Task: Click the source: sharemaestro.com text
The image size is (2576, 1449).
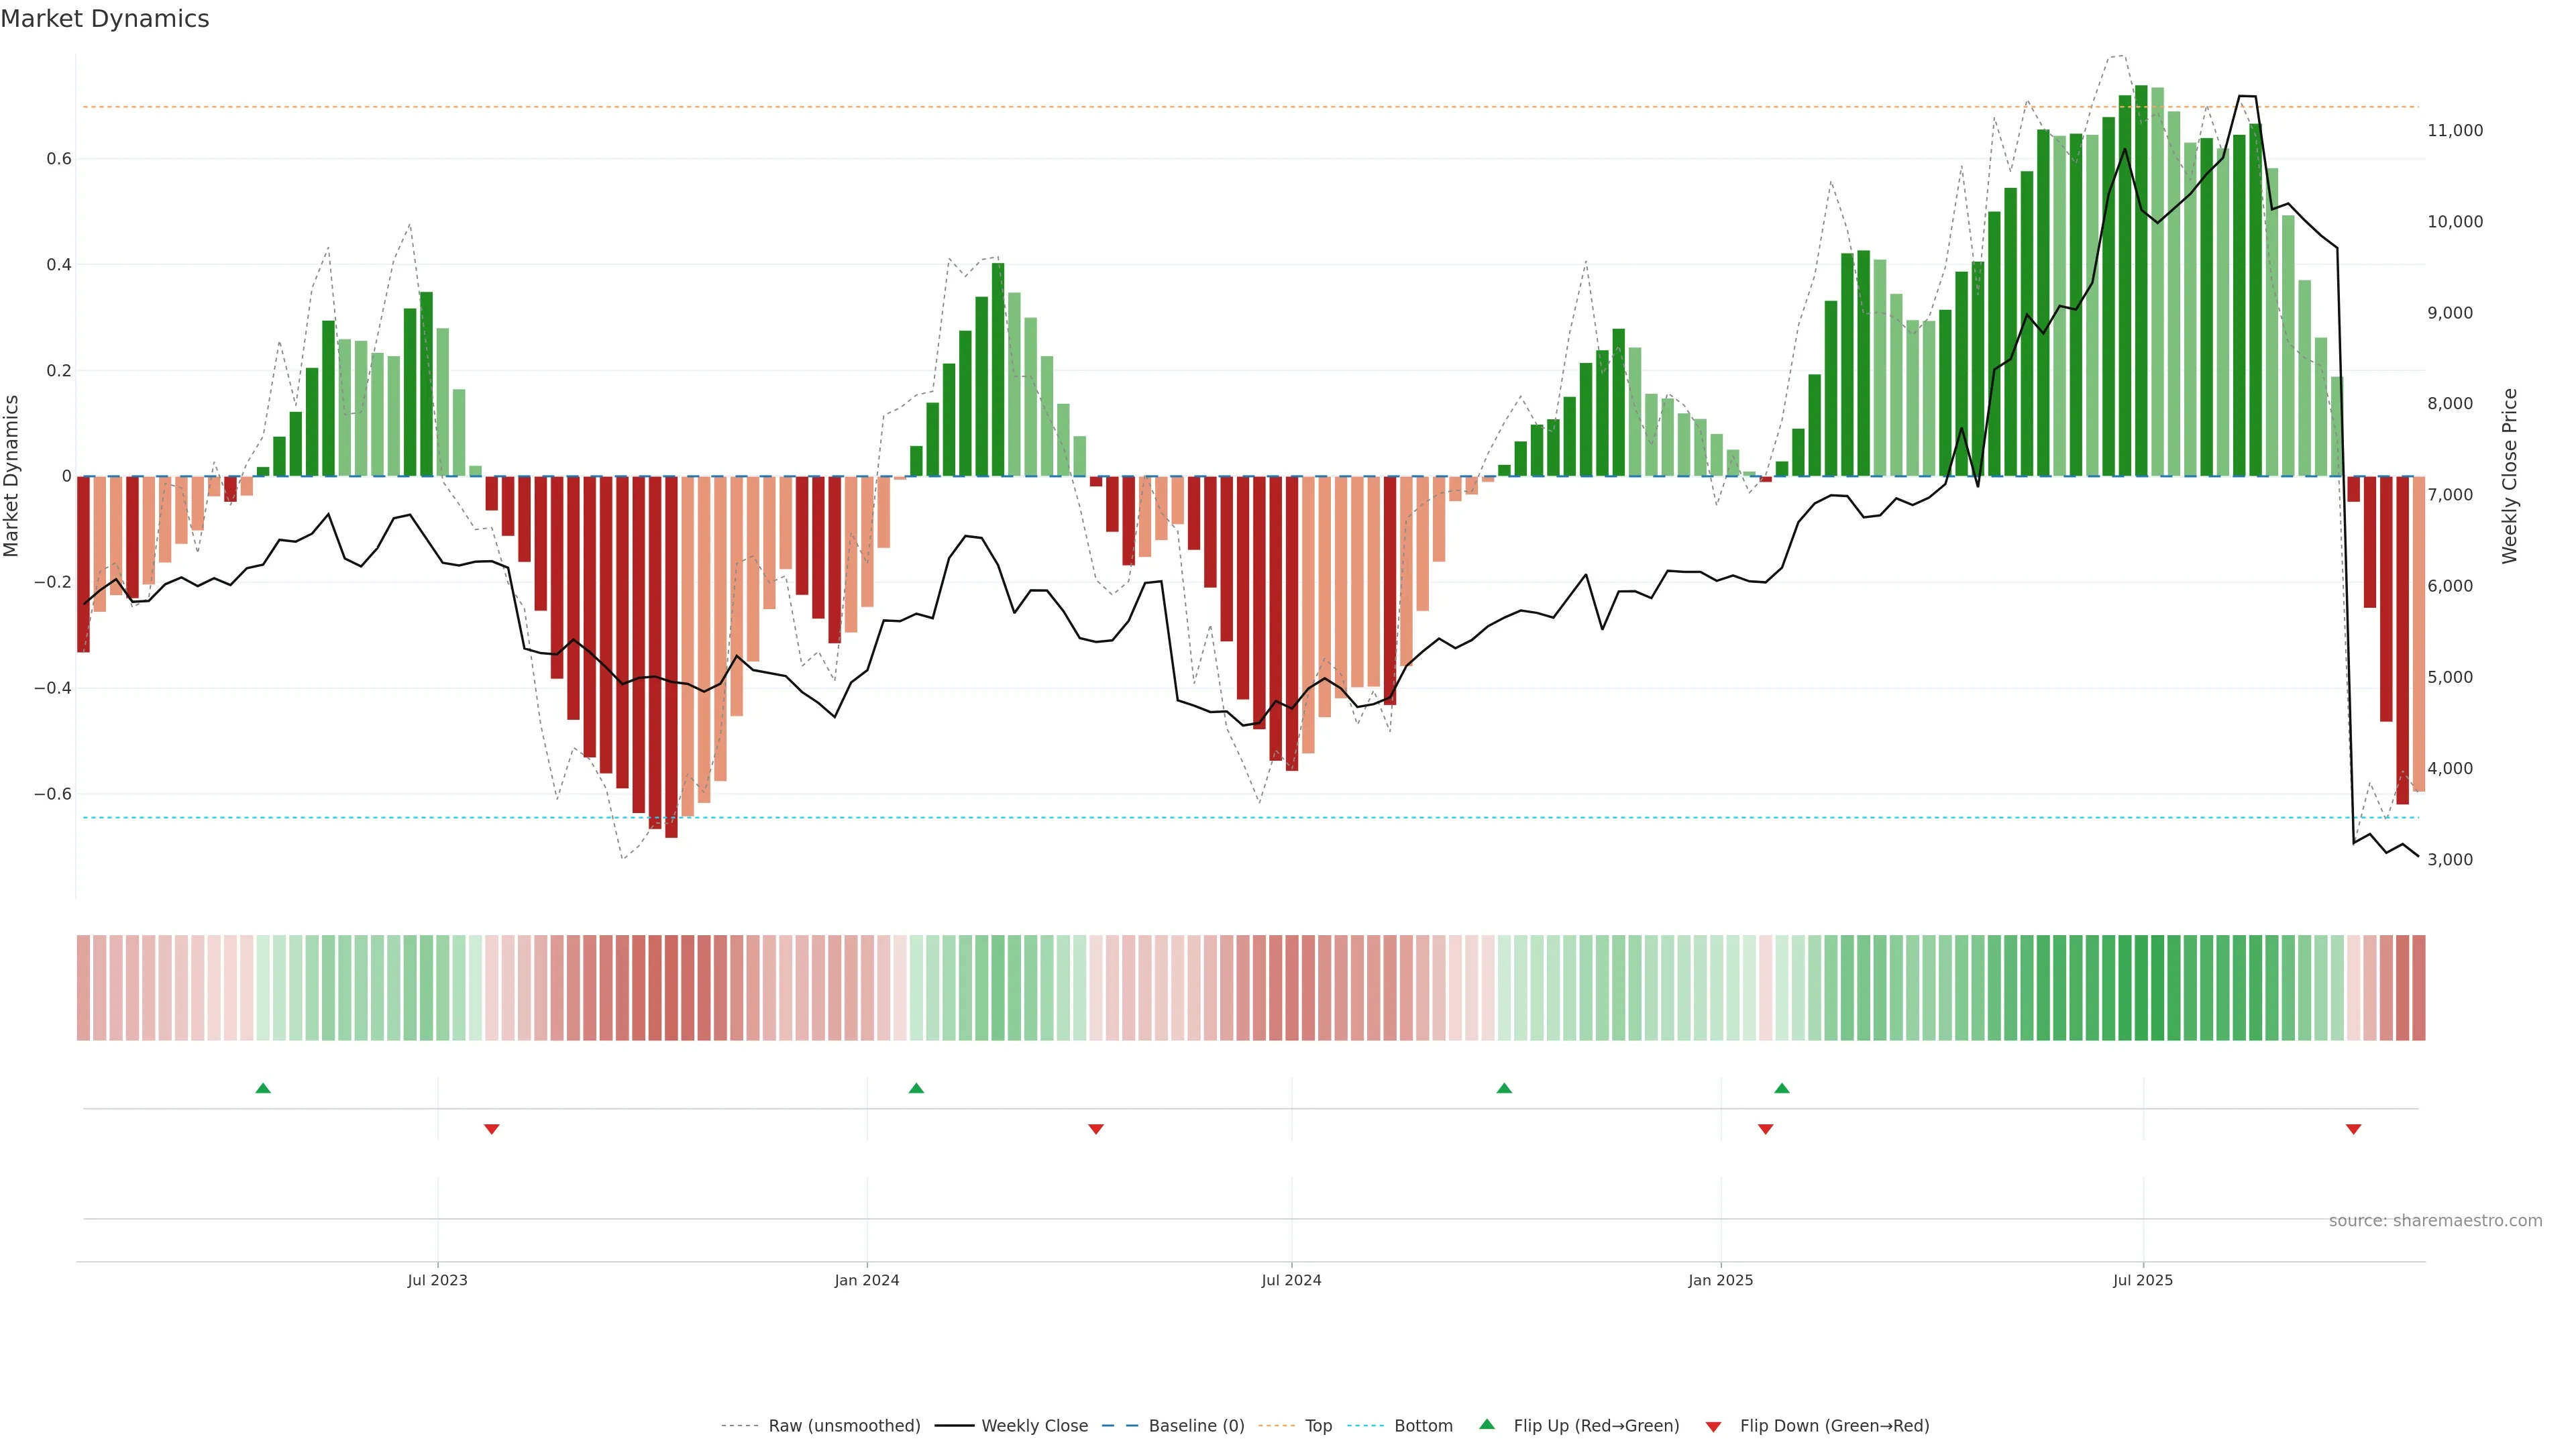Action: pos(2435,1221)
